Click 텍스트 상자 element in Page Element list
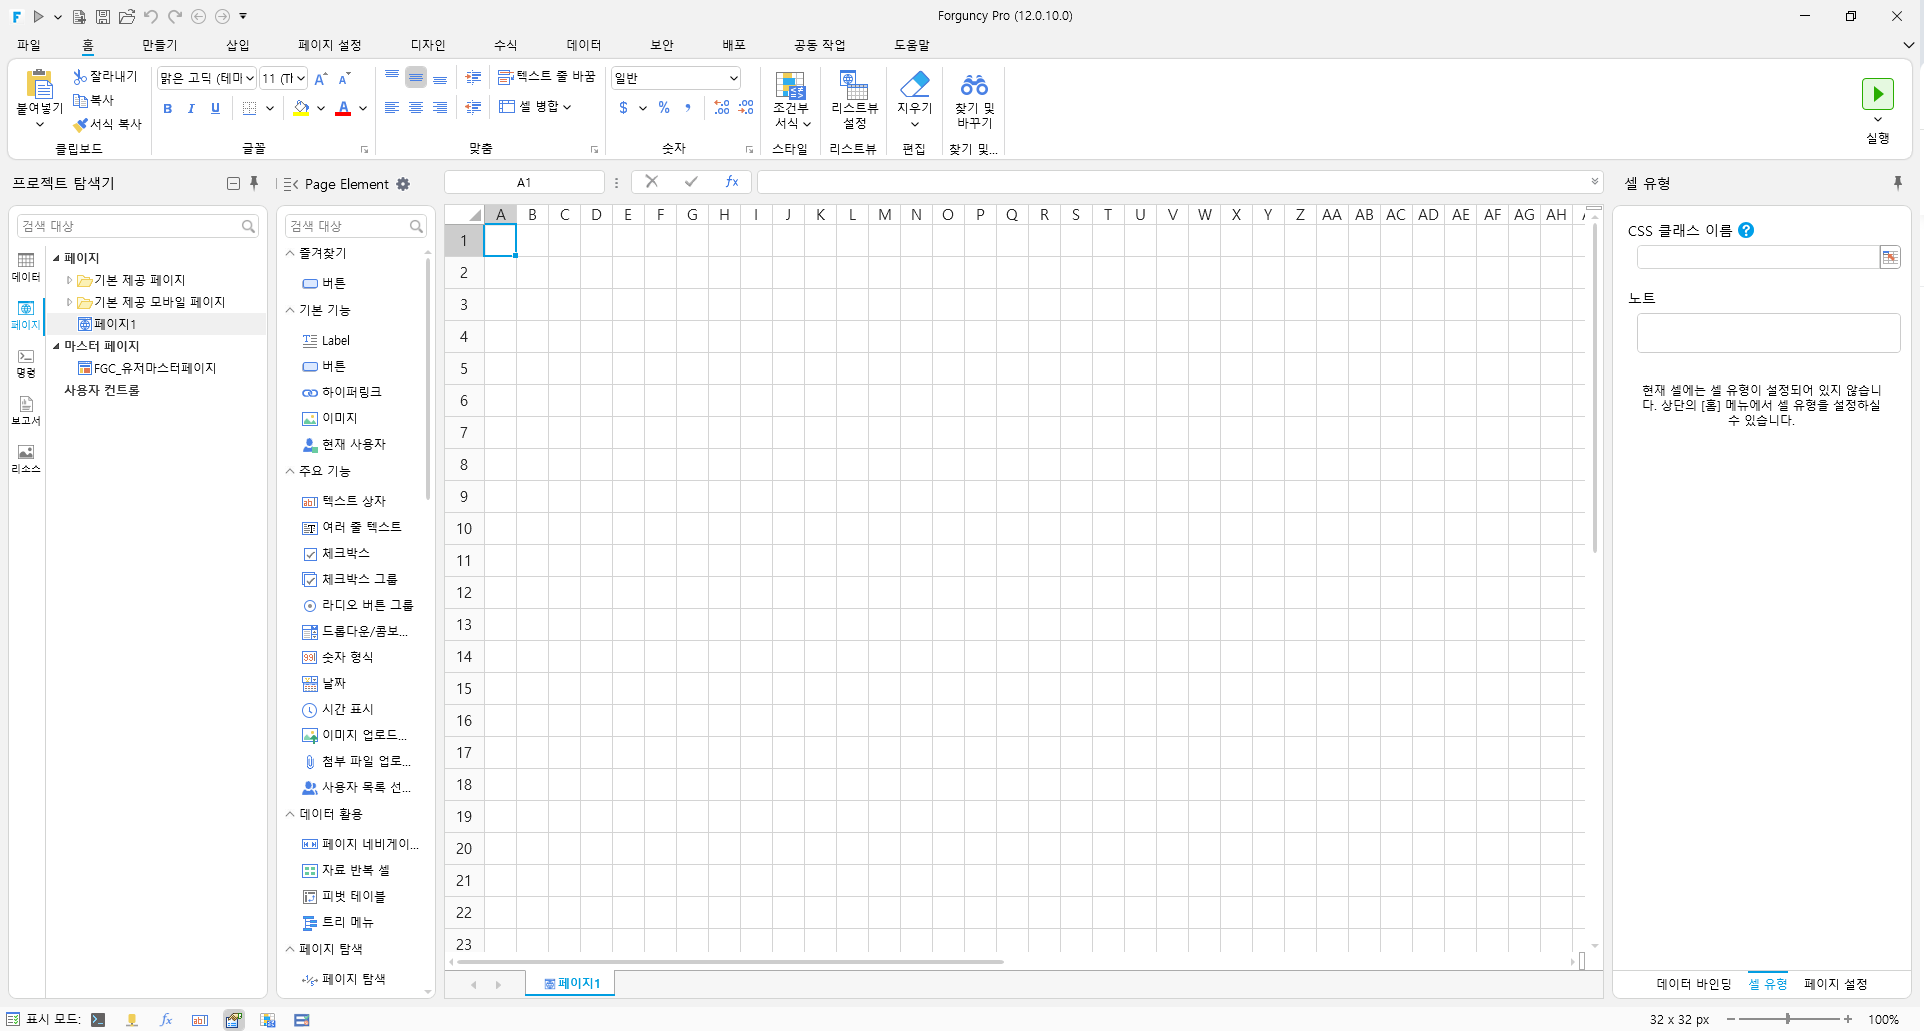 tap(353, 501)
